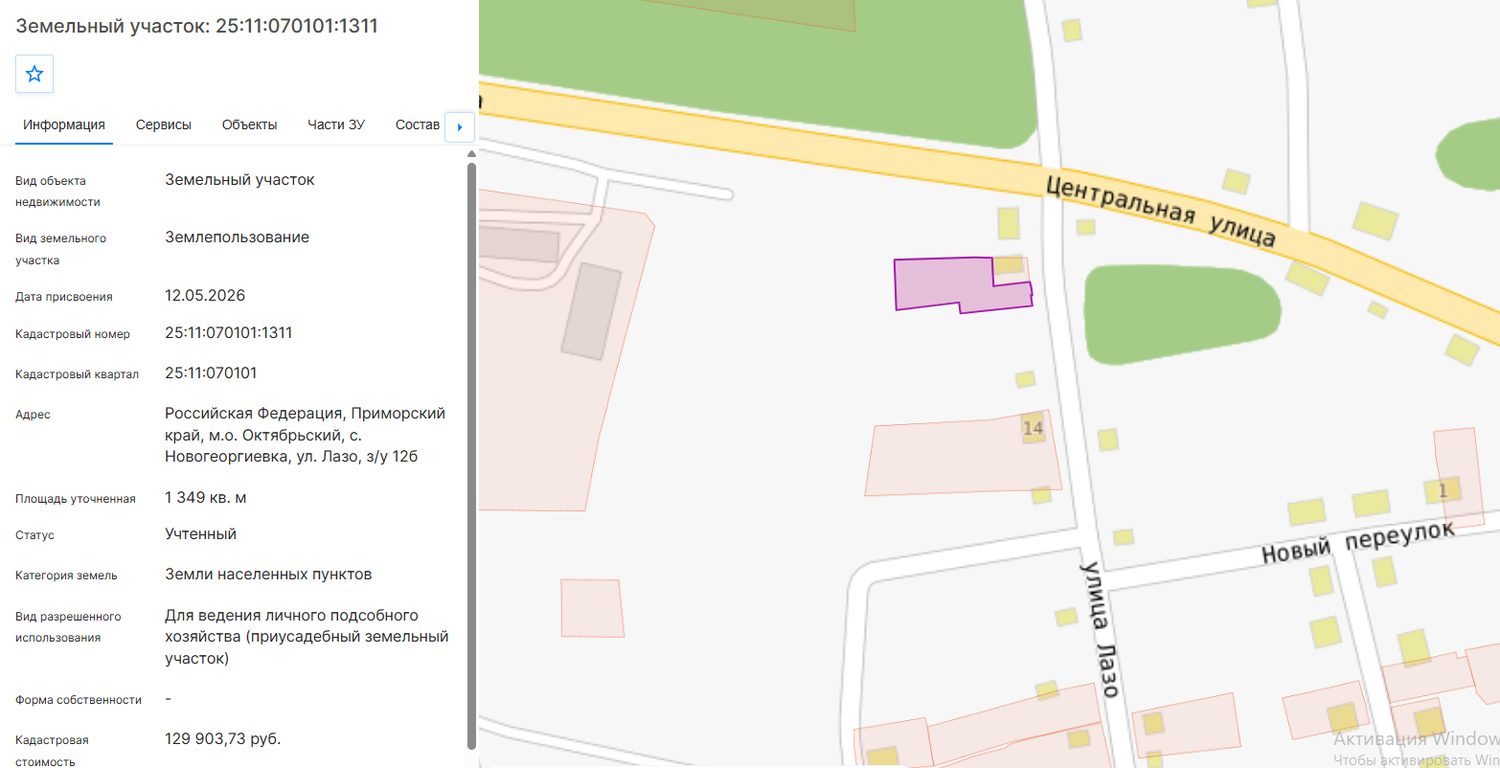1500x768 pixels.
Task: Click cadastral number value 25:11:070101:1311 in the table
Action: [x=229, y=333]
